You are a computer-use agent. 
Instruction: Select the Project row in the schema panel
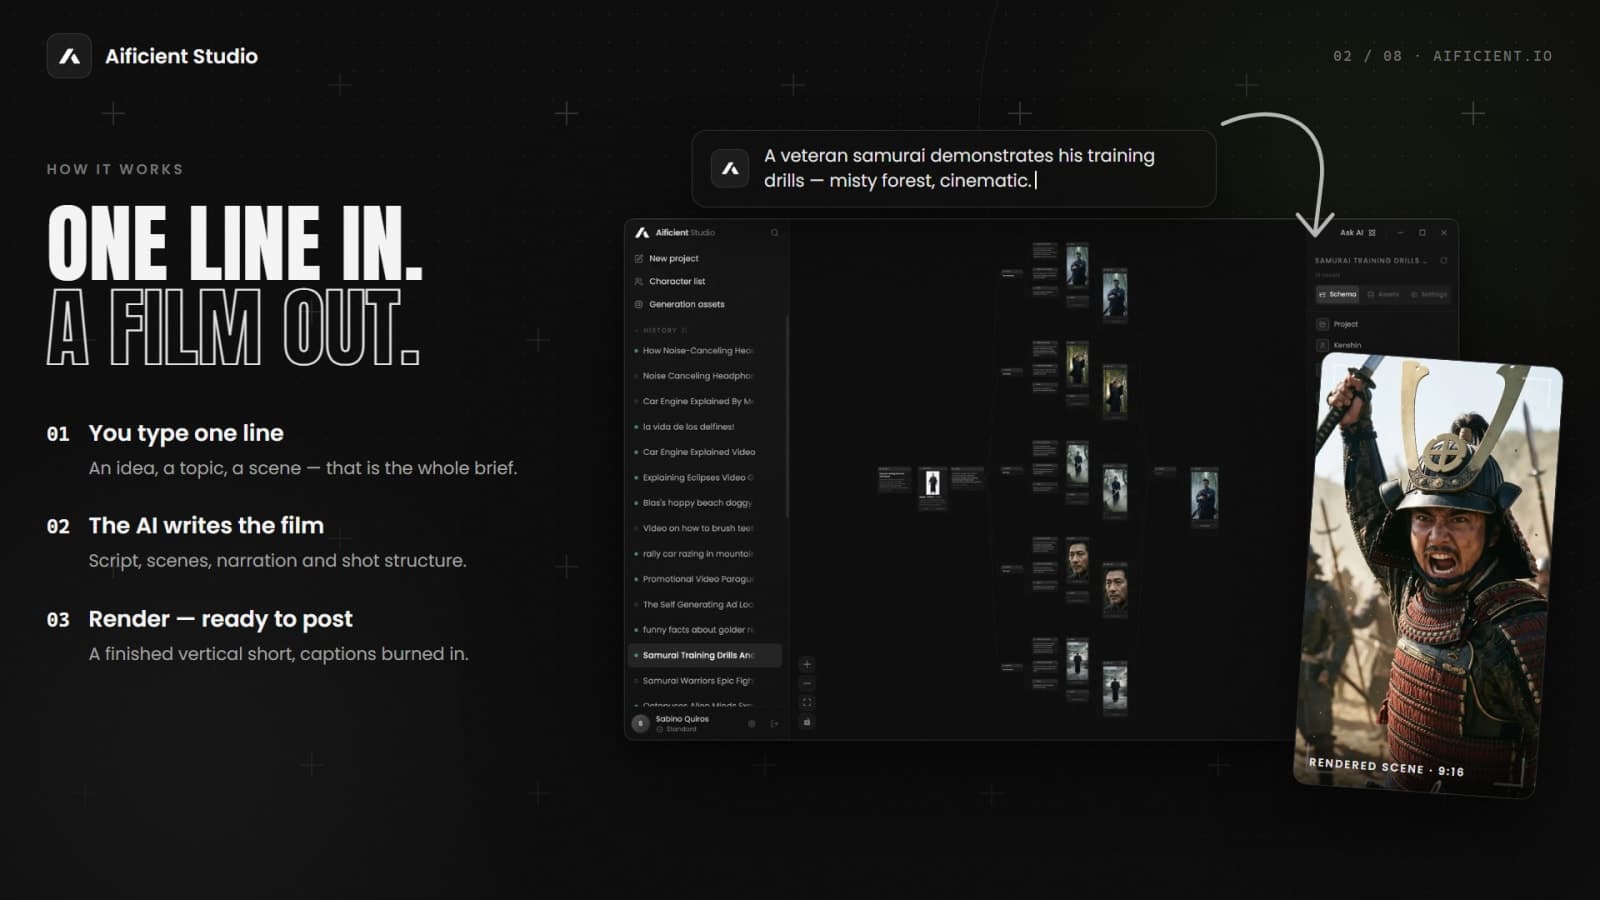tap(1383, 324)
